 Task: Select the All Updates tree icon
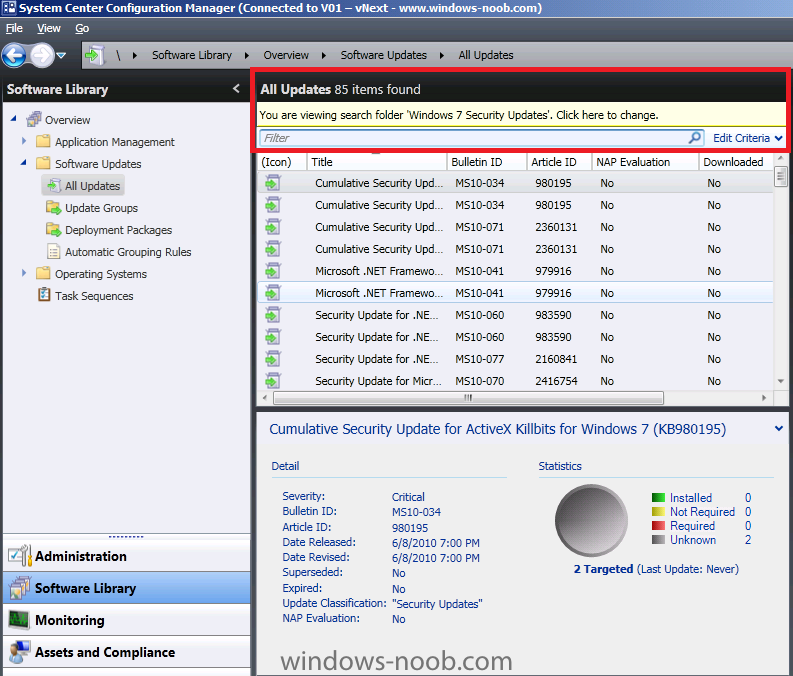(x=54, y=186)
